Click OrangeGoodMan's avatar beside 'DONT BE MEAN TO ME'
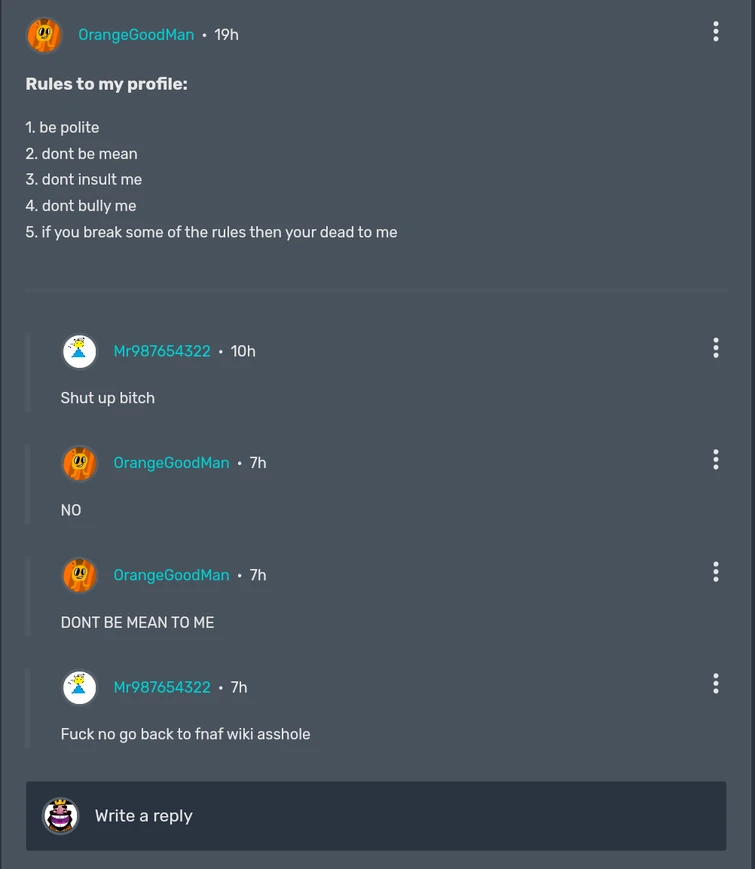Image resolution: width=755 pixels, height=869 pixels. tap(79, 575)
